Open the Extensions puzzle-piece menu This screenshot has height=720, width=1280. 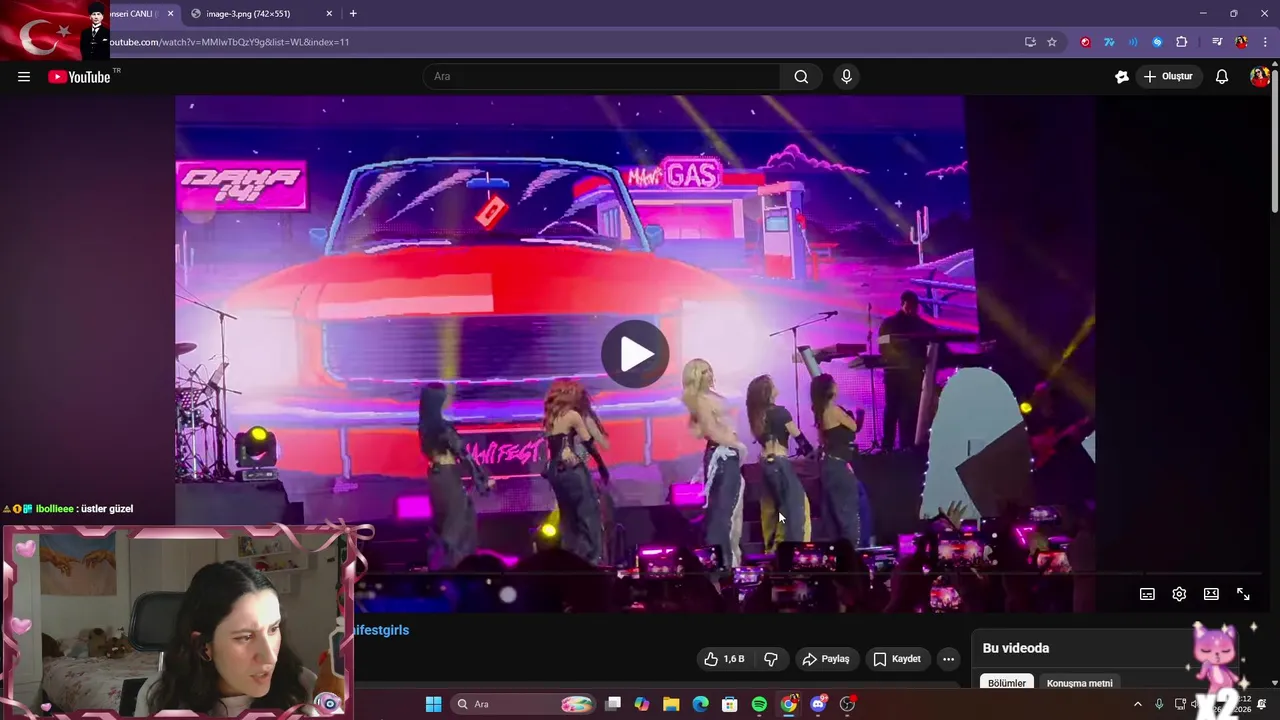tap(1182, 42)
